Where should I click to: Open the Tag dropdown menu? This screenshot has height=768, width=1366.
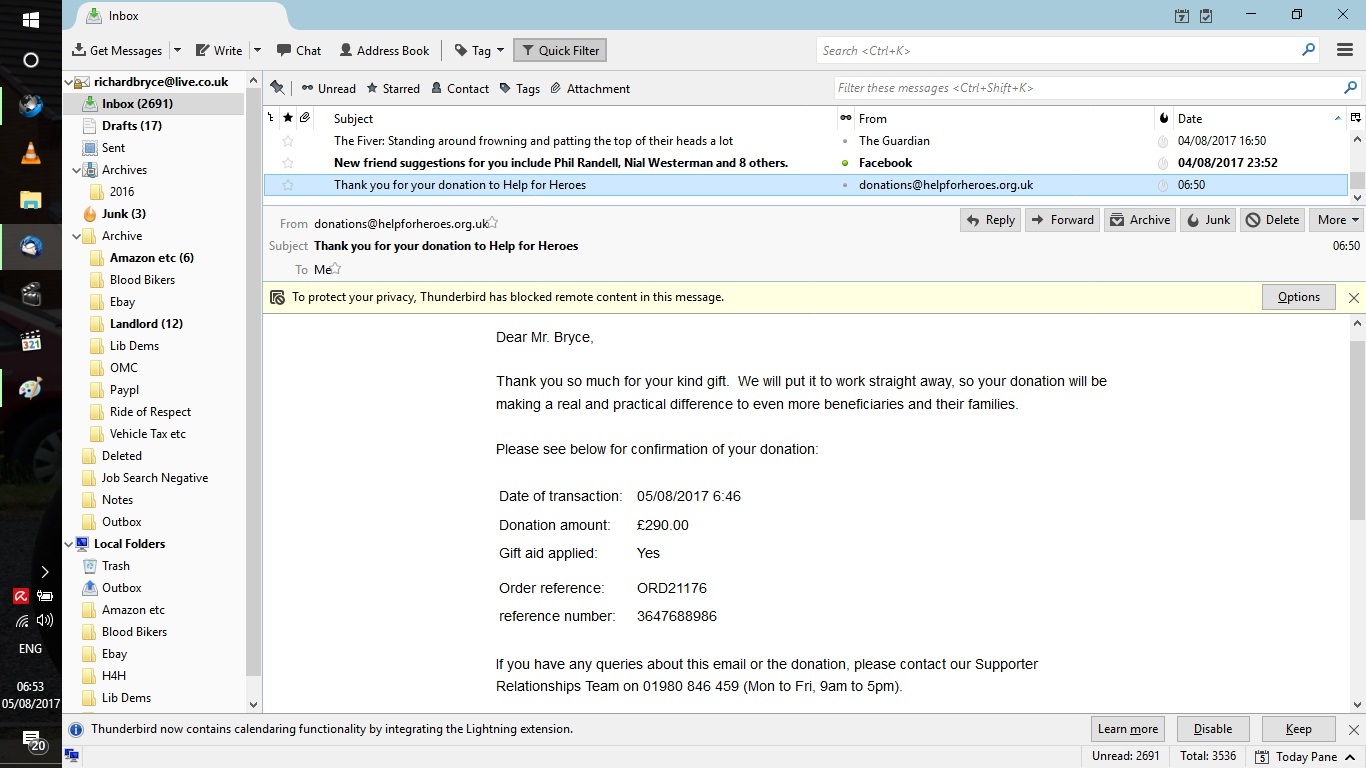pyautogui.click(x=479, y=51)
